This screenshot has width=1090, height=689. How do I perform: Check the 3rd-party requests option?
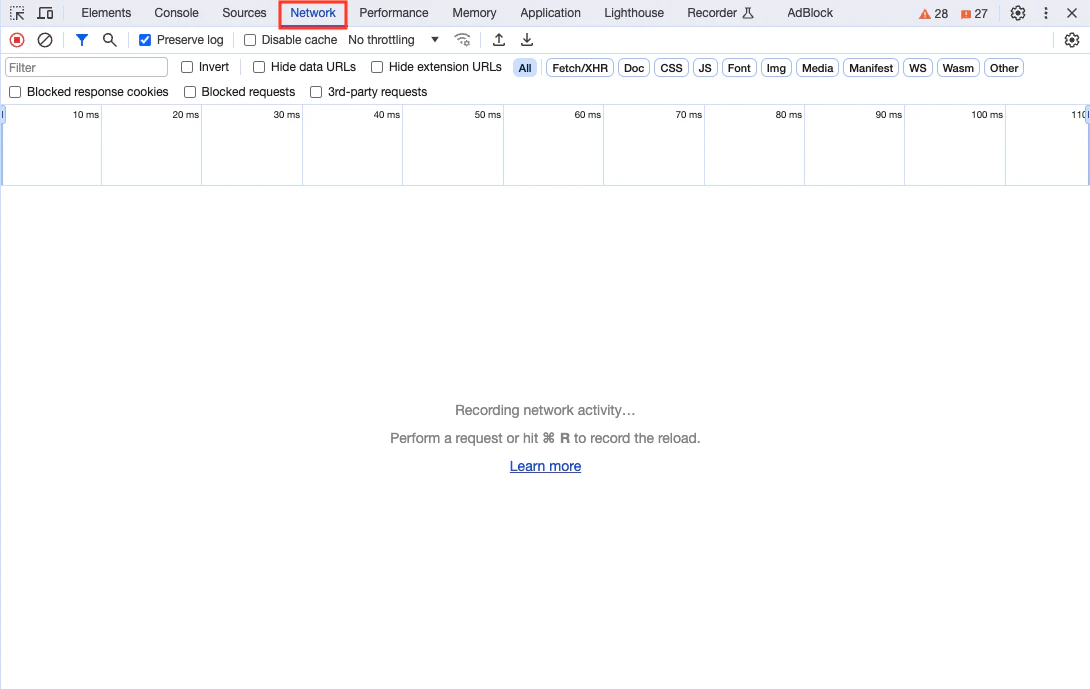316,92
